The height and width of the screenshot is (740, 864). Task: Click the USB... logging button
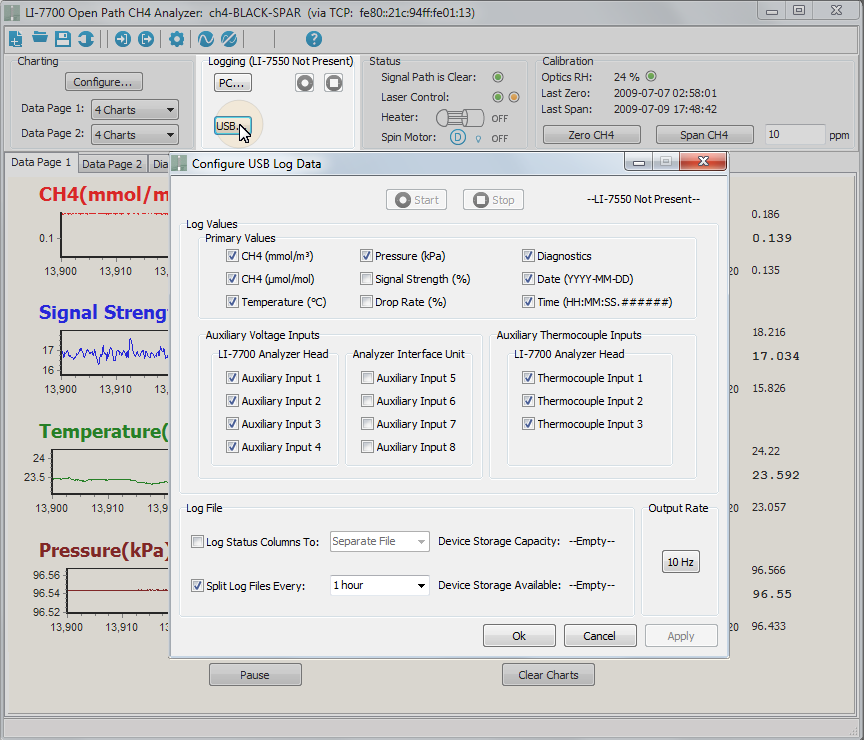pos(233,126)
